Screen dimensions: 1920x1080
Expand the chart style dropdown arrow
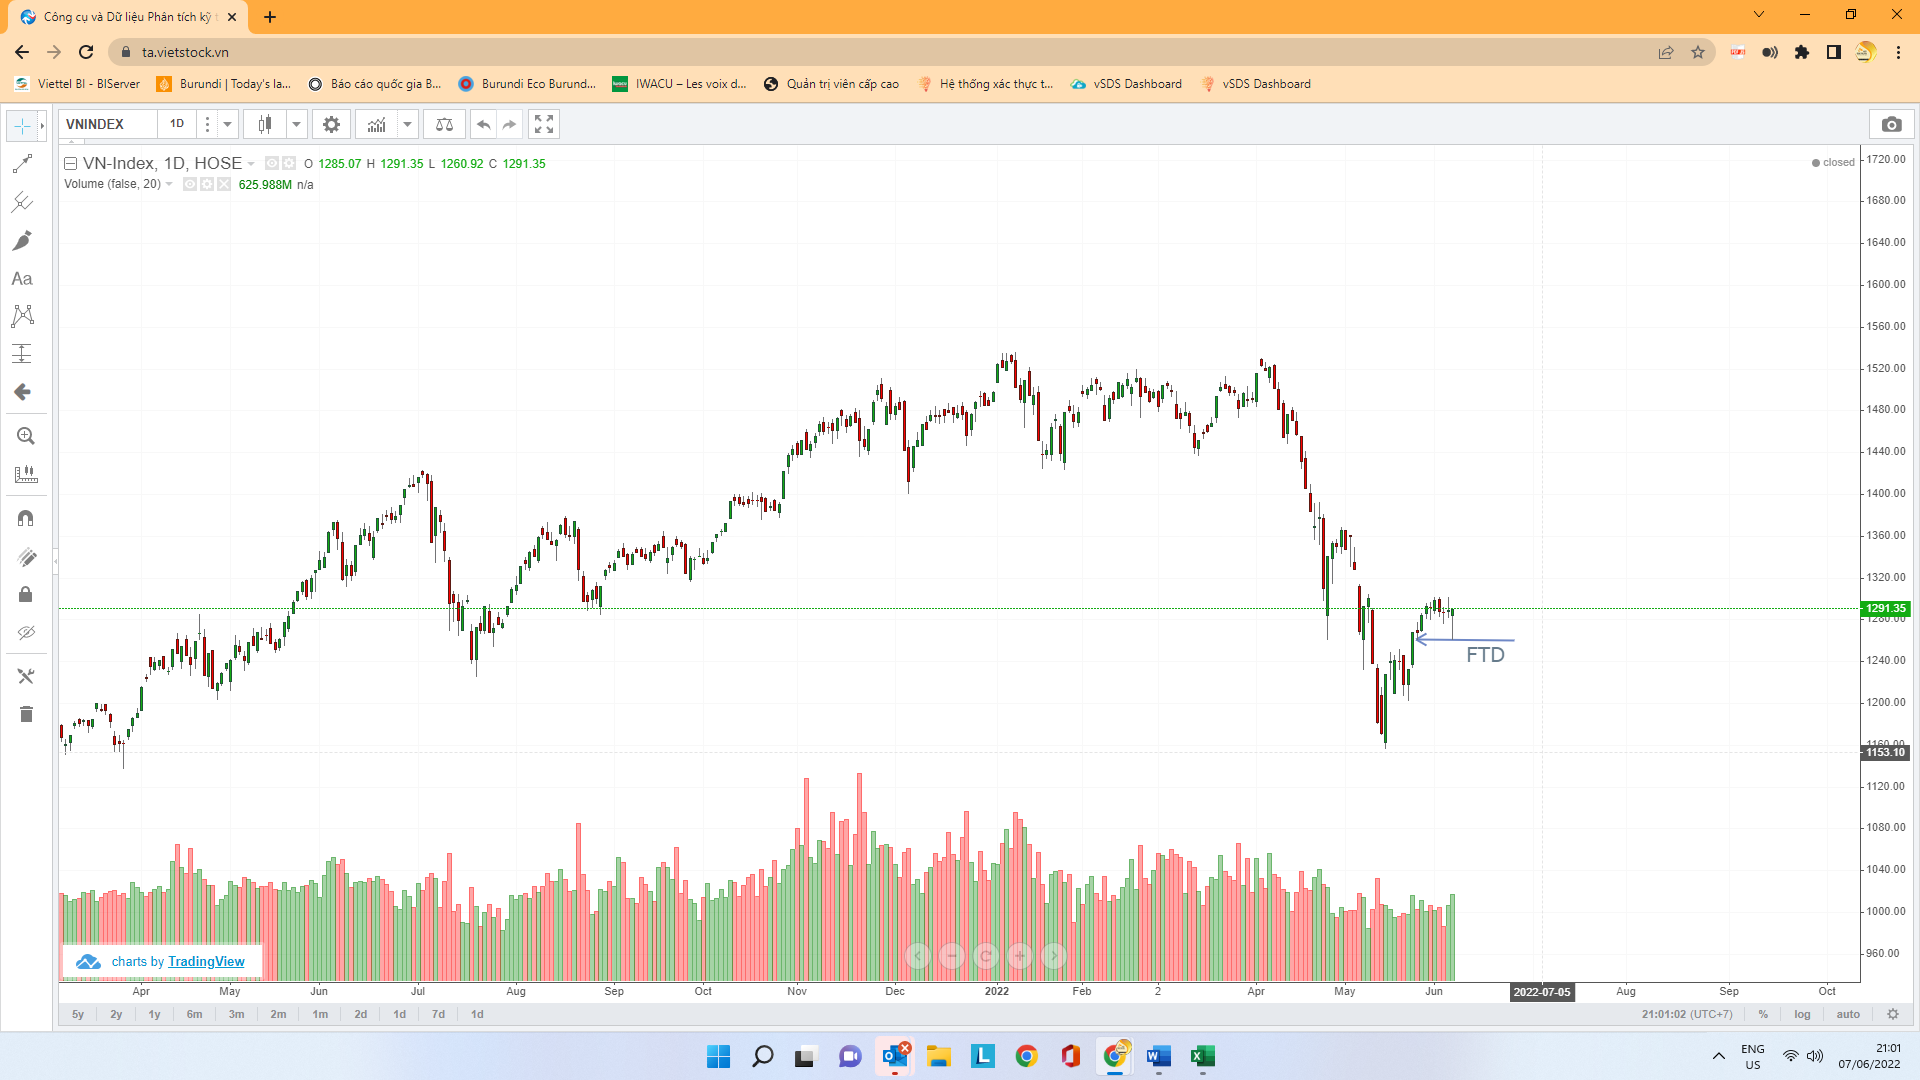[296, 124]
